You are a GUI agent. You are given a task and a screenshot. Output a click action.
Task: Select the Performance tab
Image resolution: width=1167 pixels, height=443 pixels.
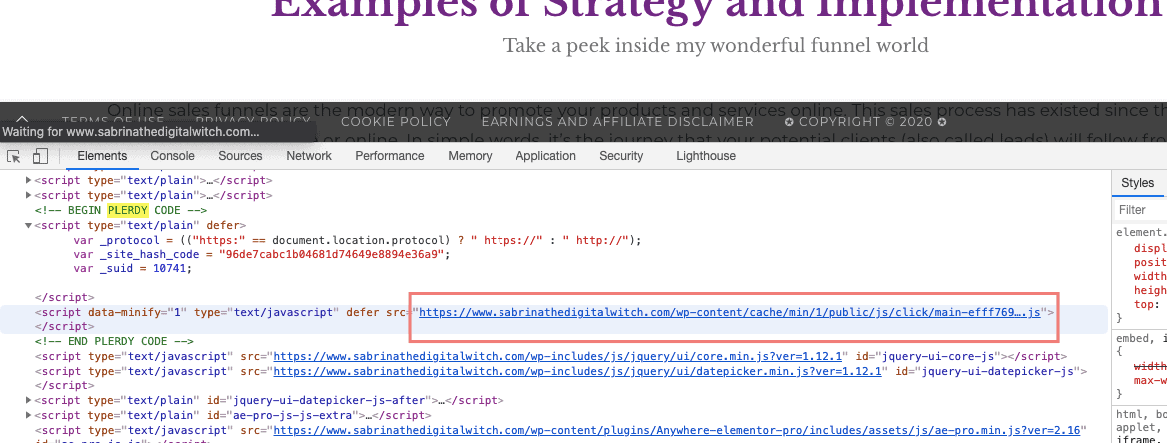[390, 156]
